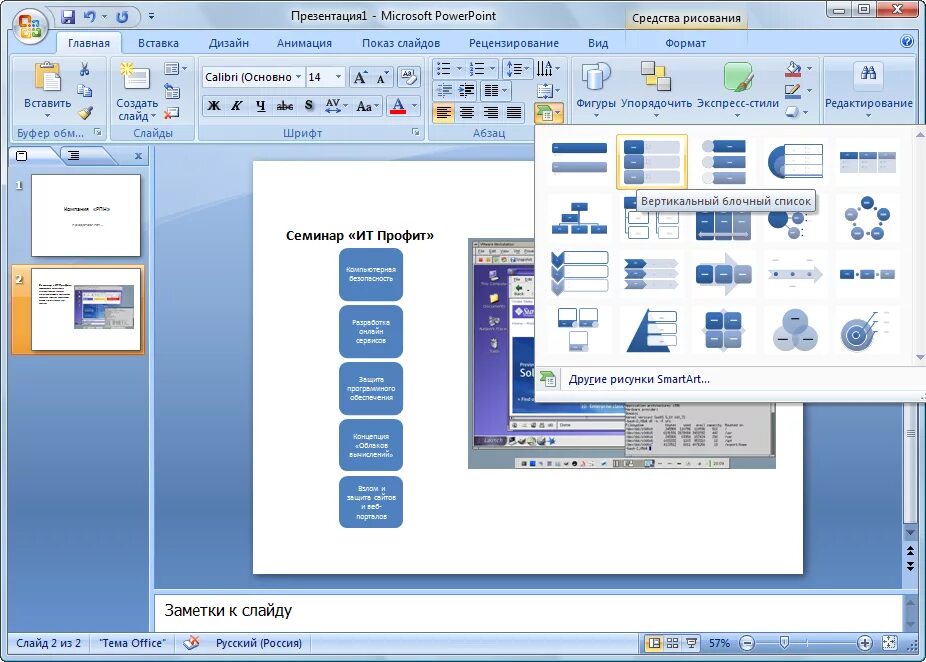The image size is (926, 662).
Task: Click font color red A swatch
Action: tap(399, 106)
